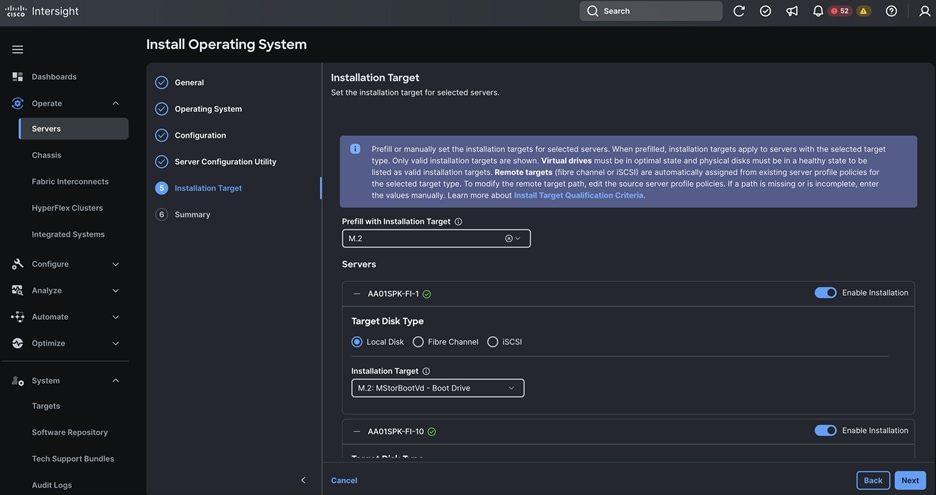Expand the Analyze menu chevron
Viewport: 936px width, 495px height.
coord(116,291)
